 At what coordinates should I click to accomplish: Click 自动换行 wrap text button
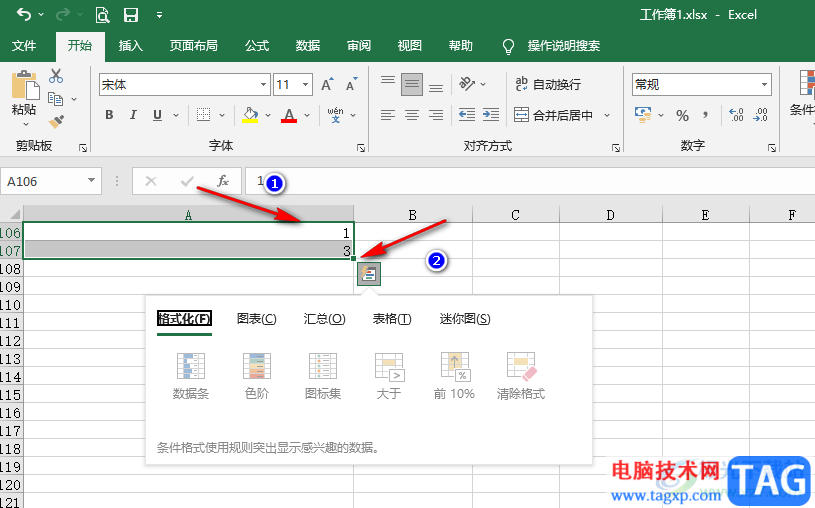pyautogui.click(x=548, y=84)
